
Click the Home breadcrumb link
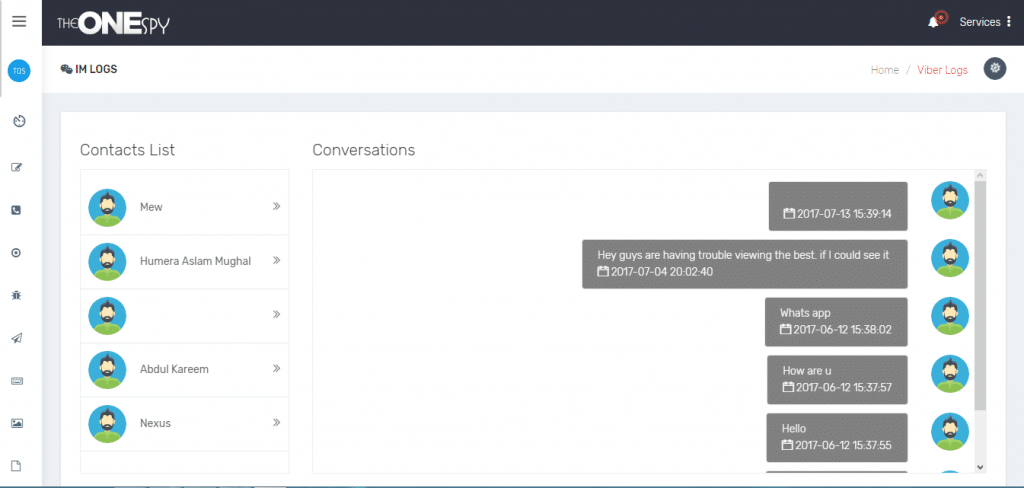(884, 70)
